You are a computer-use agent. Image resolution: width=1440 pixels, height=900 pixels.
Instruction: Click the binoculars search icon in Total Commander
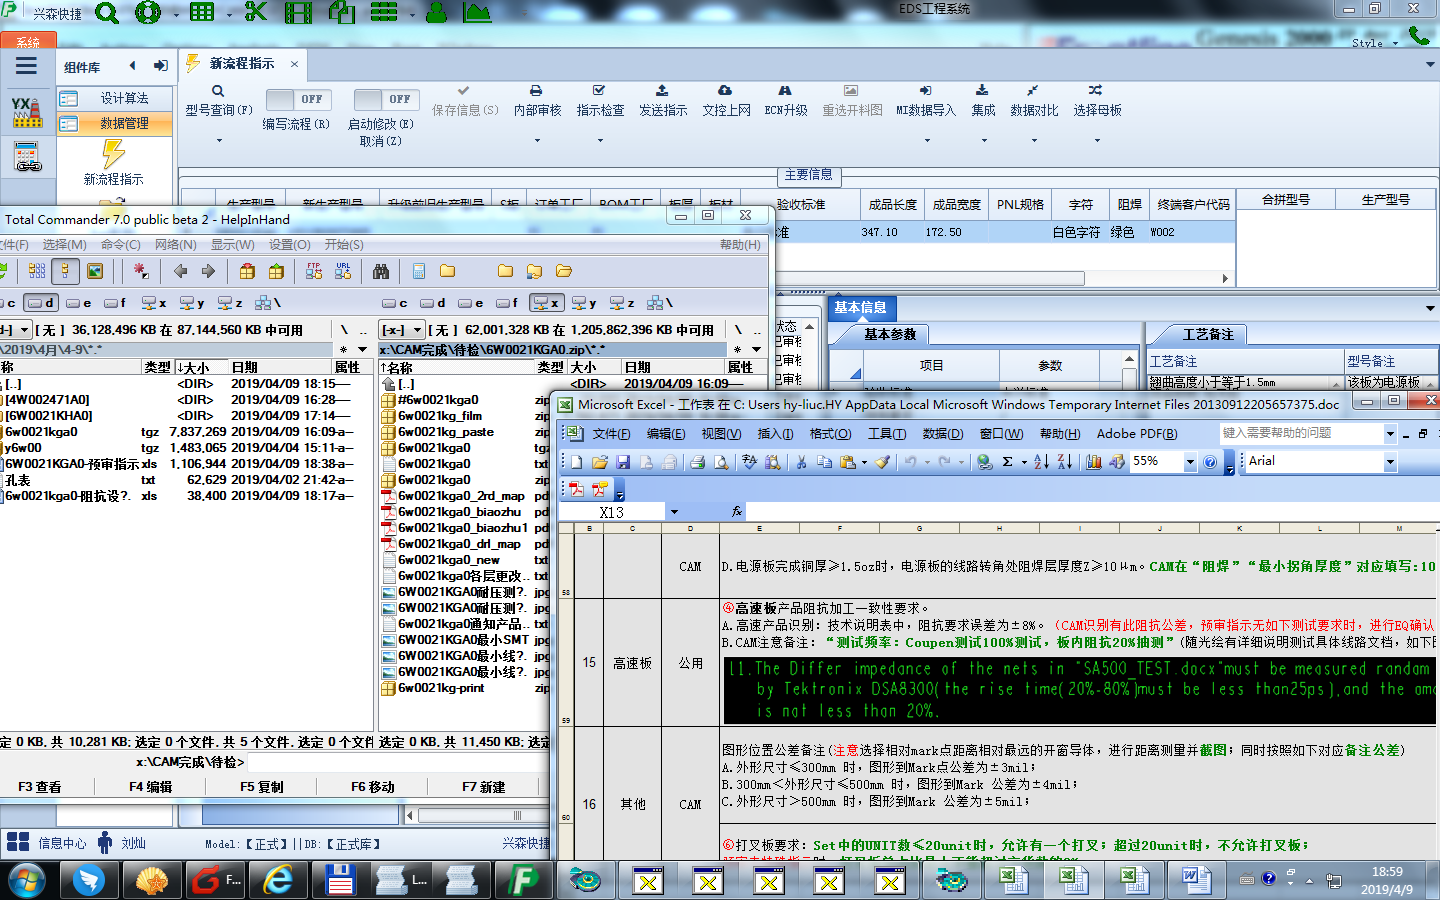(x=380, y=271)
